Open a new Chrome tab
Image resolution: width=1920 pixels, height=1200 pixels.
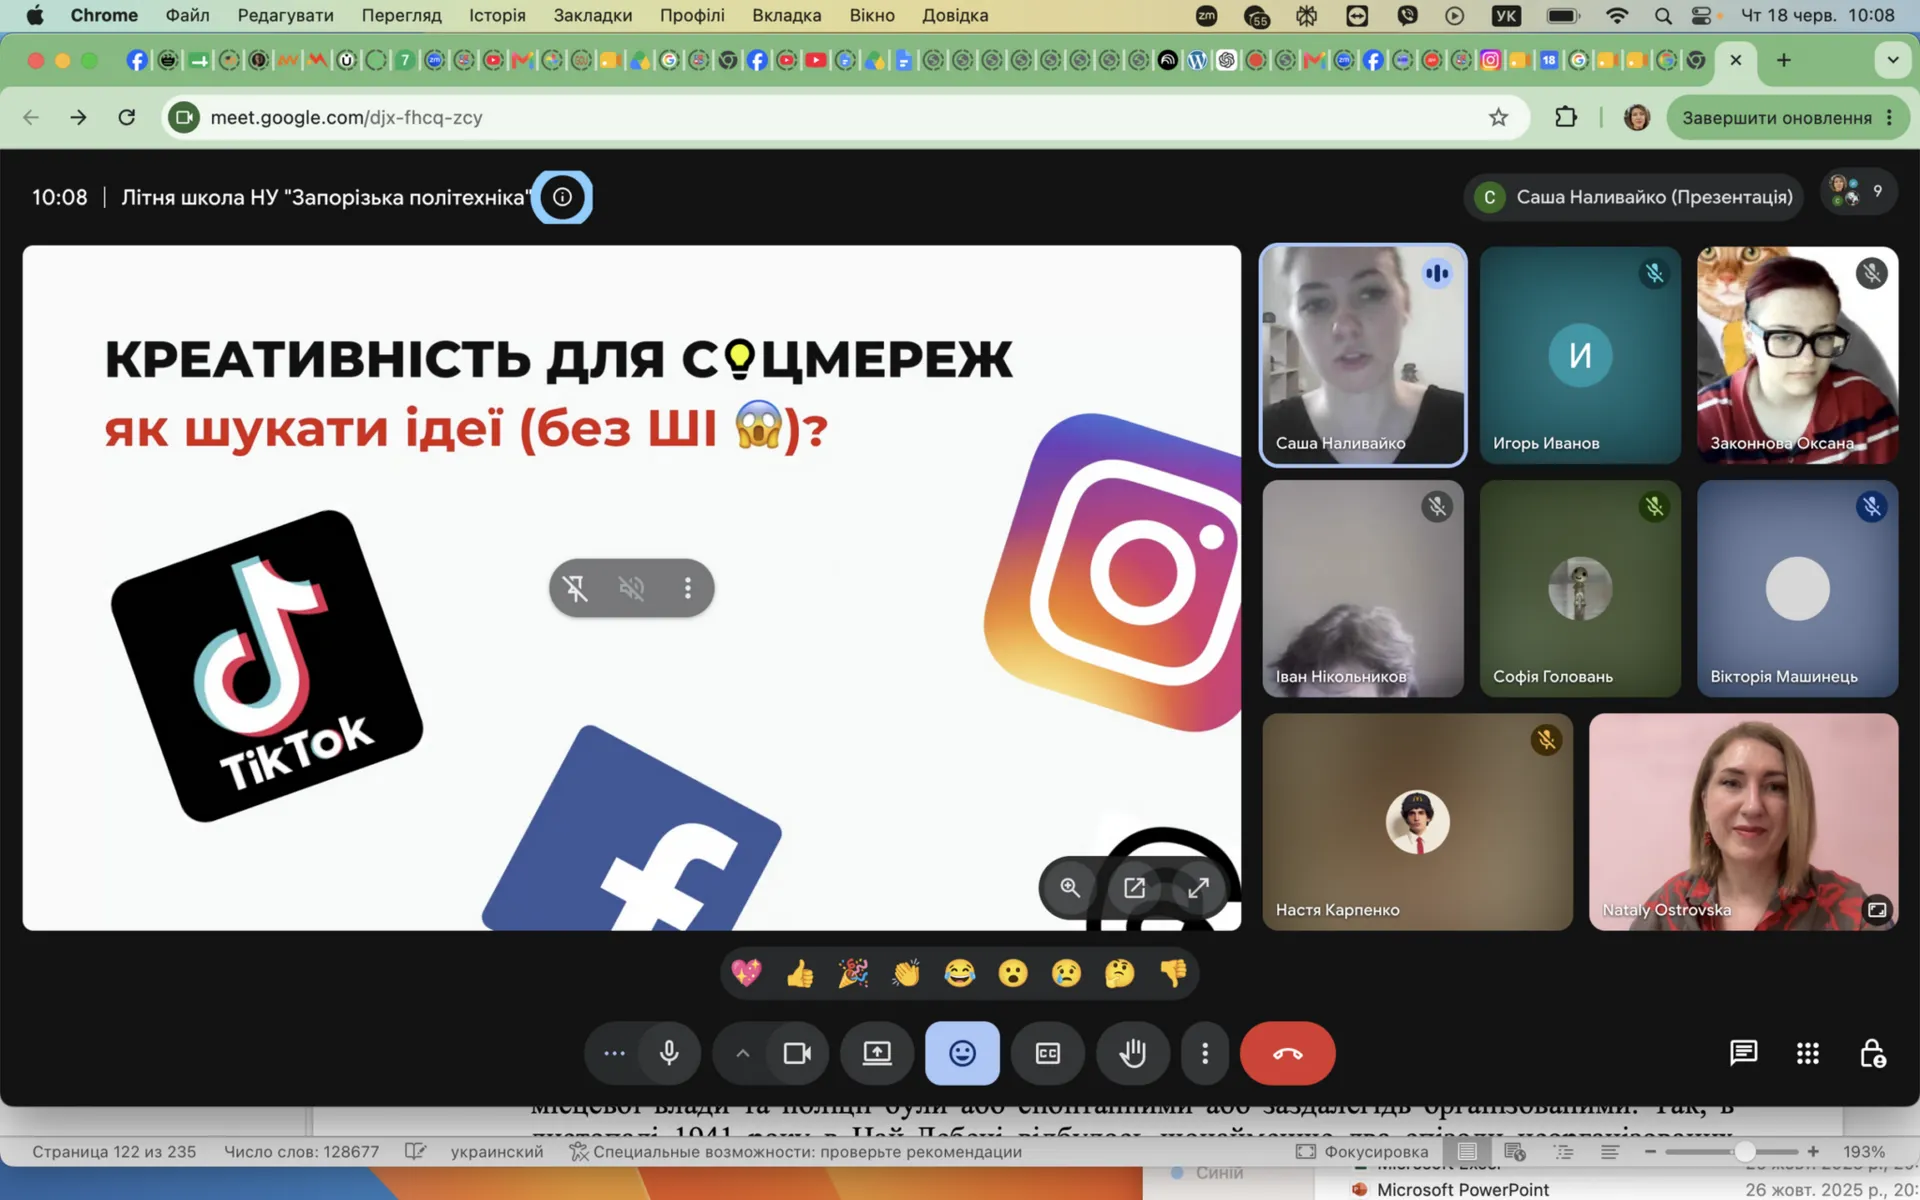pyautogui.click(x=1783, y=60)
